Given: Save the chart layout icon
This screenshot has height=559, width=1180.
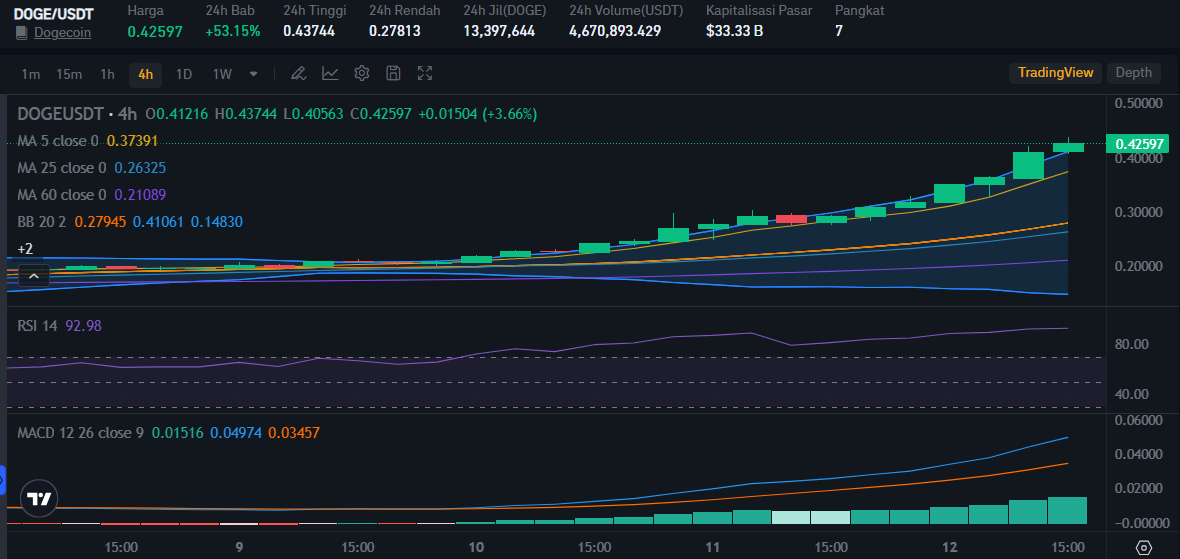Looking at the screenshot, I should [393, 73].
